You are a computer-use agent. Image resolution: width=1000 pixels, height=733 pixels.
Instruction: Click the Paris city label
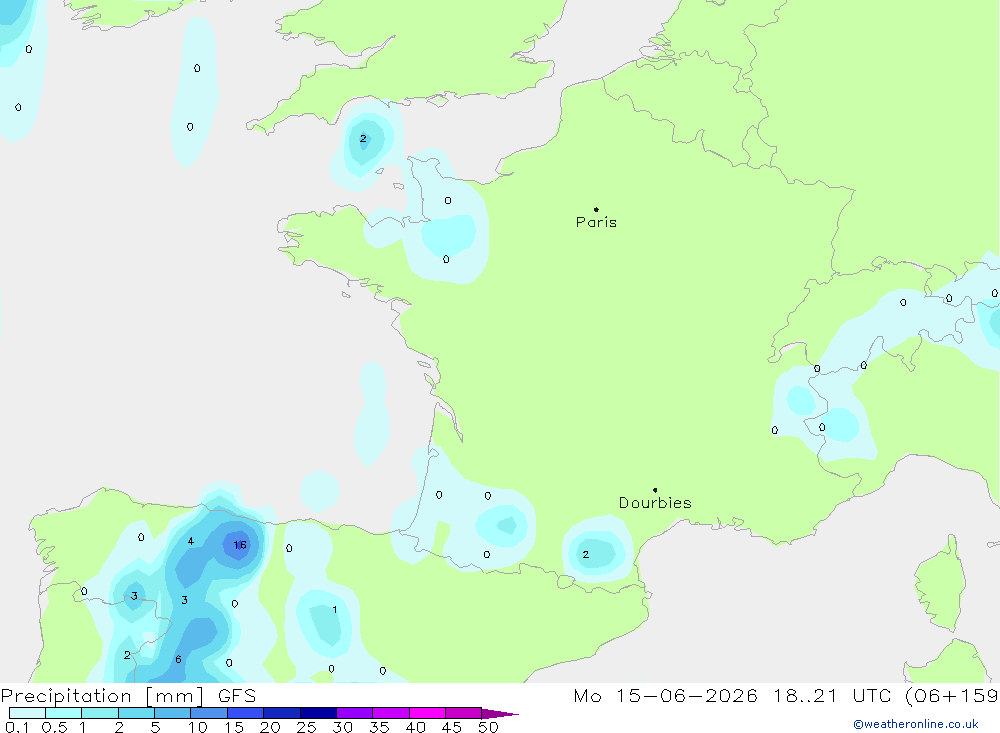pyautogui.click(x=596, y=222)
